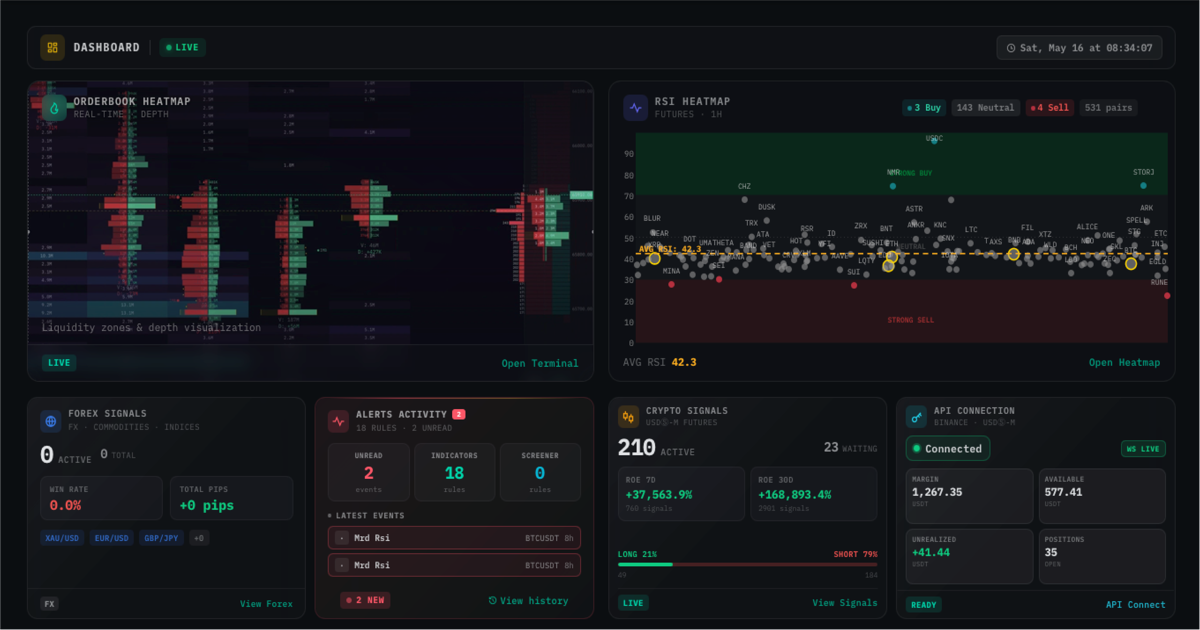
Task: Click the LIVE badge under Orderbook Heatmap
Action: (59, 363)
